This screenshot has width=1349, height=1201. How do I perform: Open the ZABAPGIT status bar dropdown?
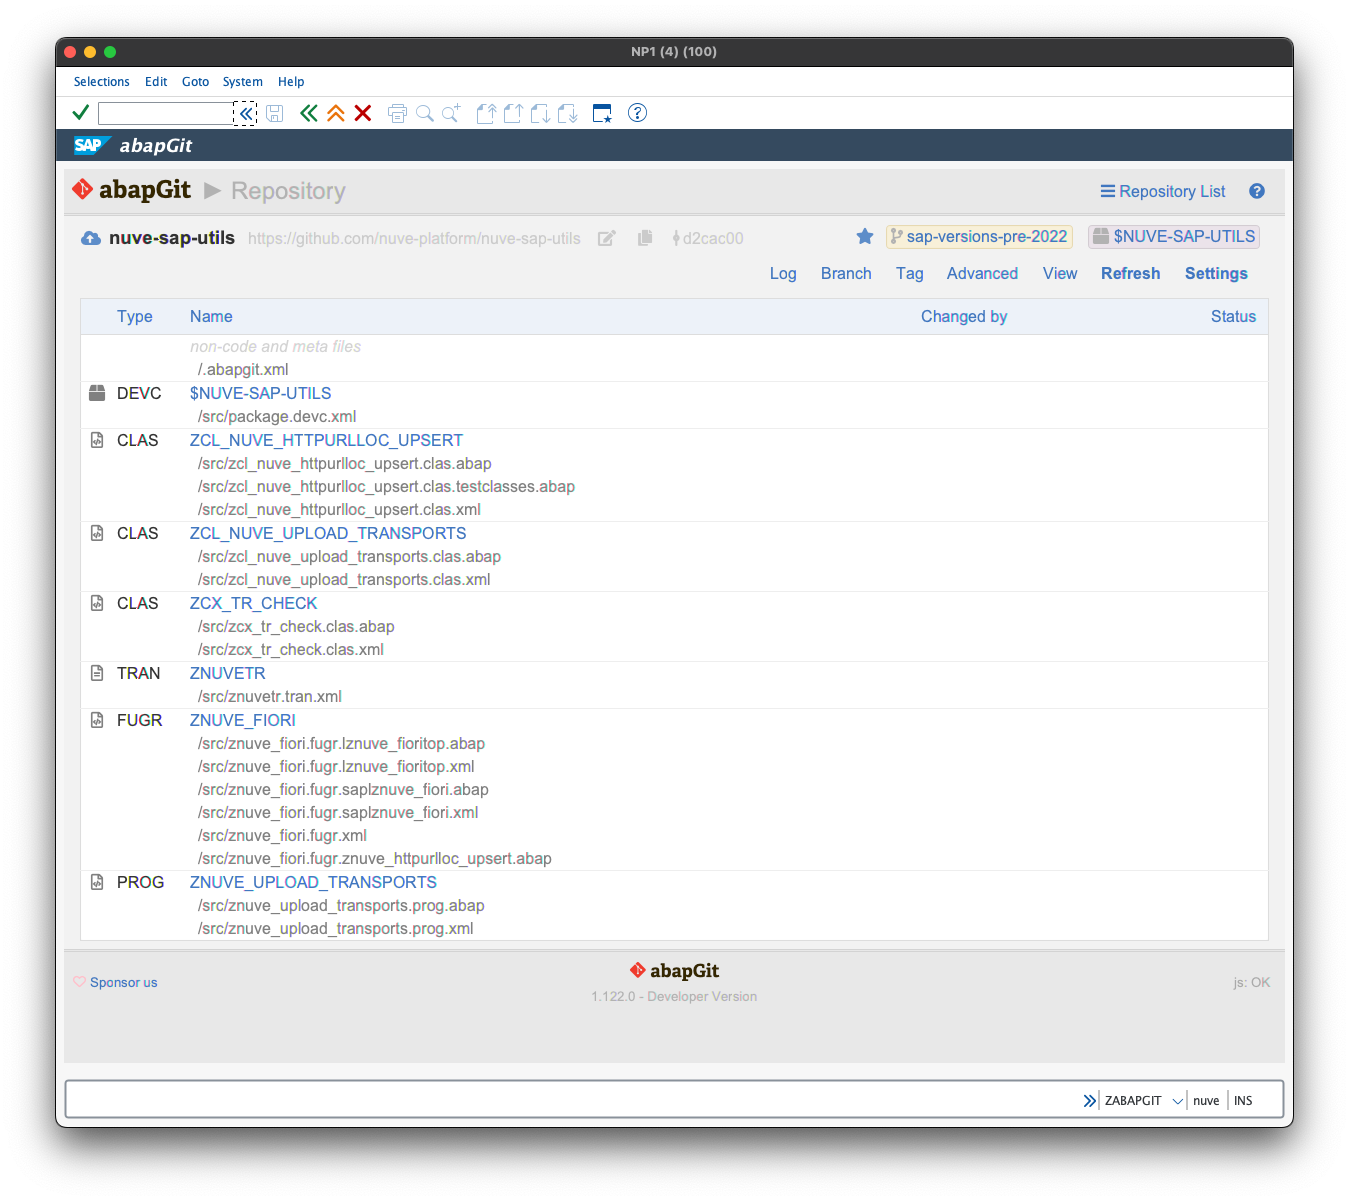coord(1178,1101)
